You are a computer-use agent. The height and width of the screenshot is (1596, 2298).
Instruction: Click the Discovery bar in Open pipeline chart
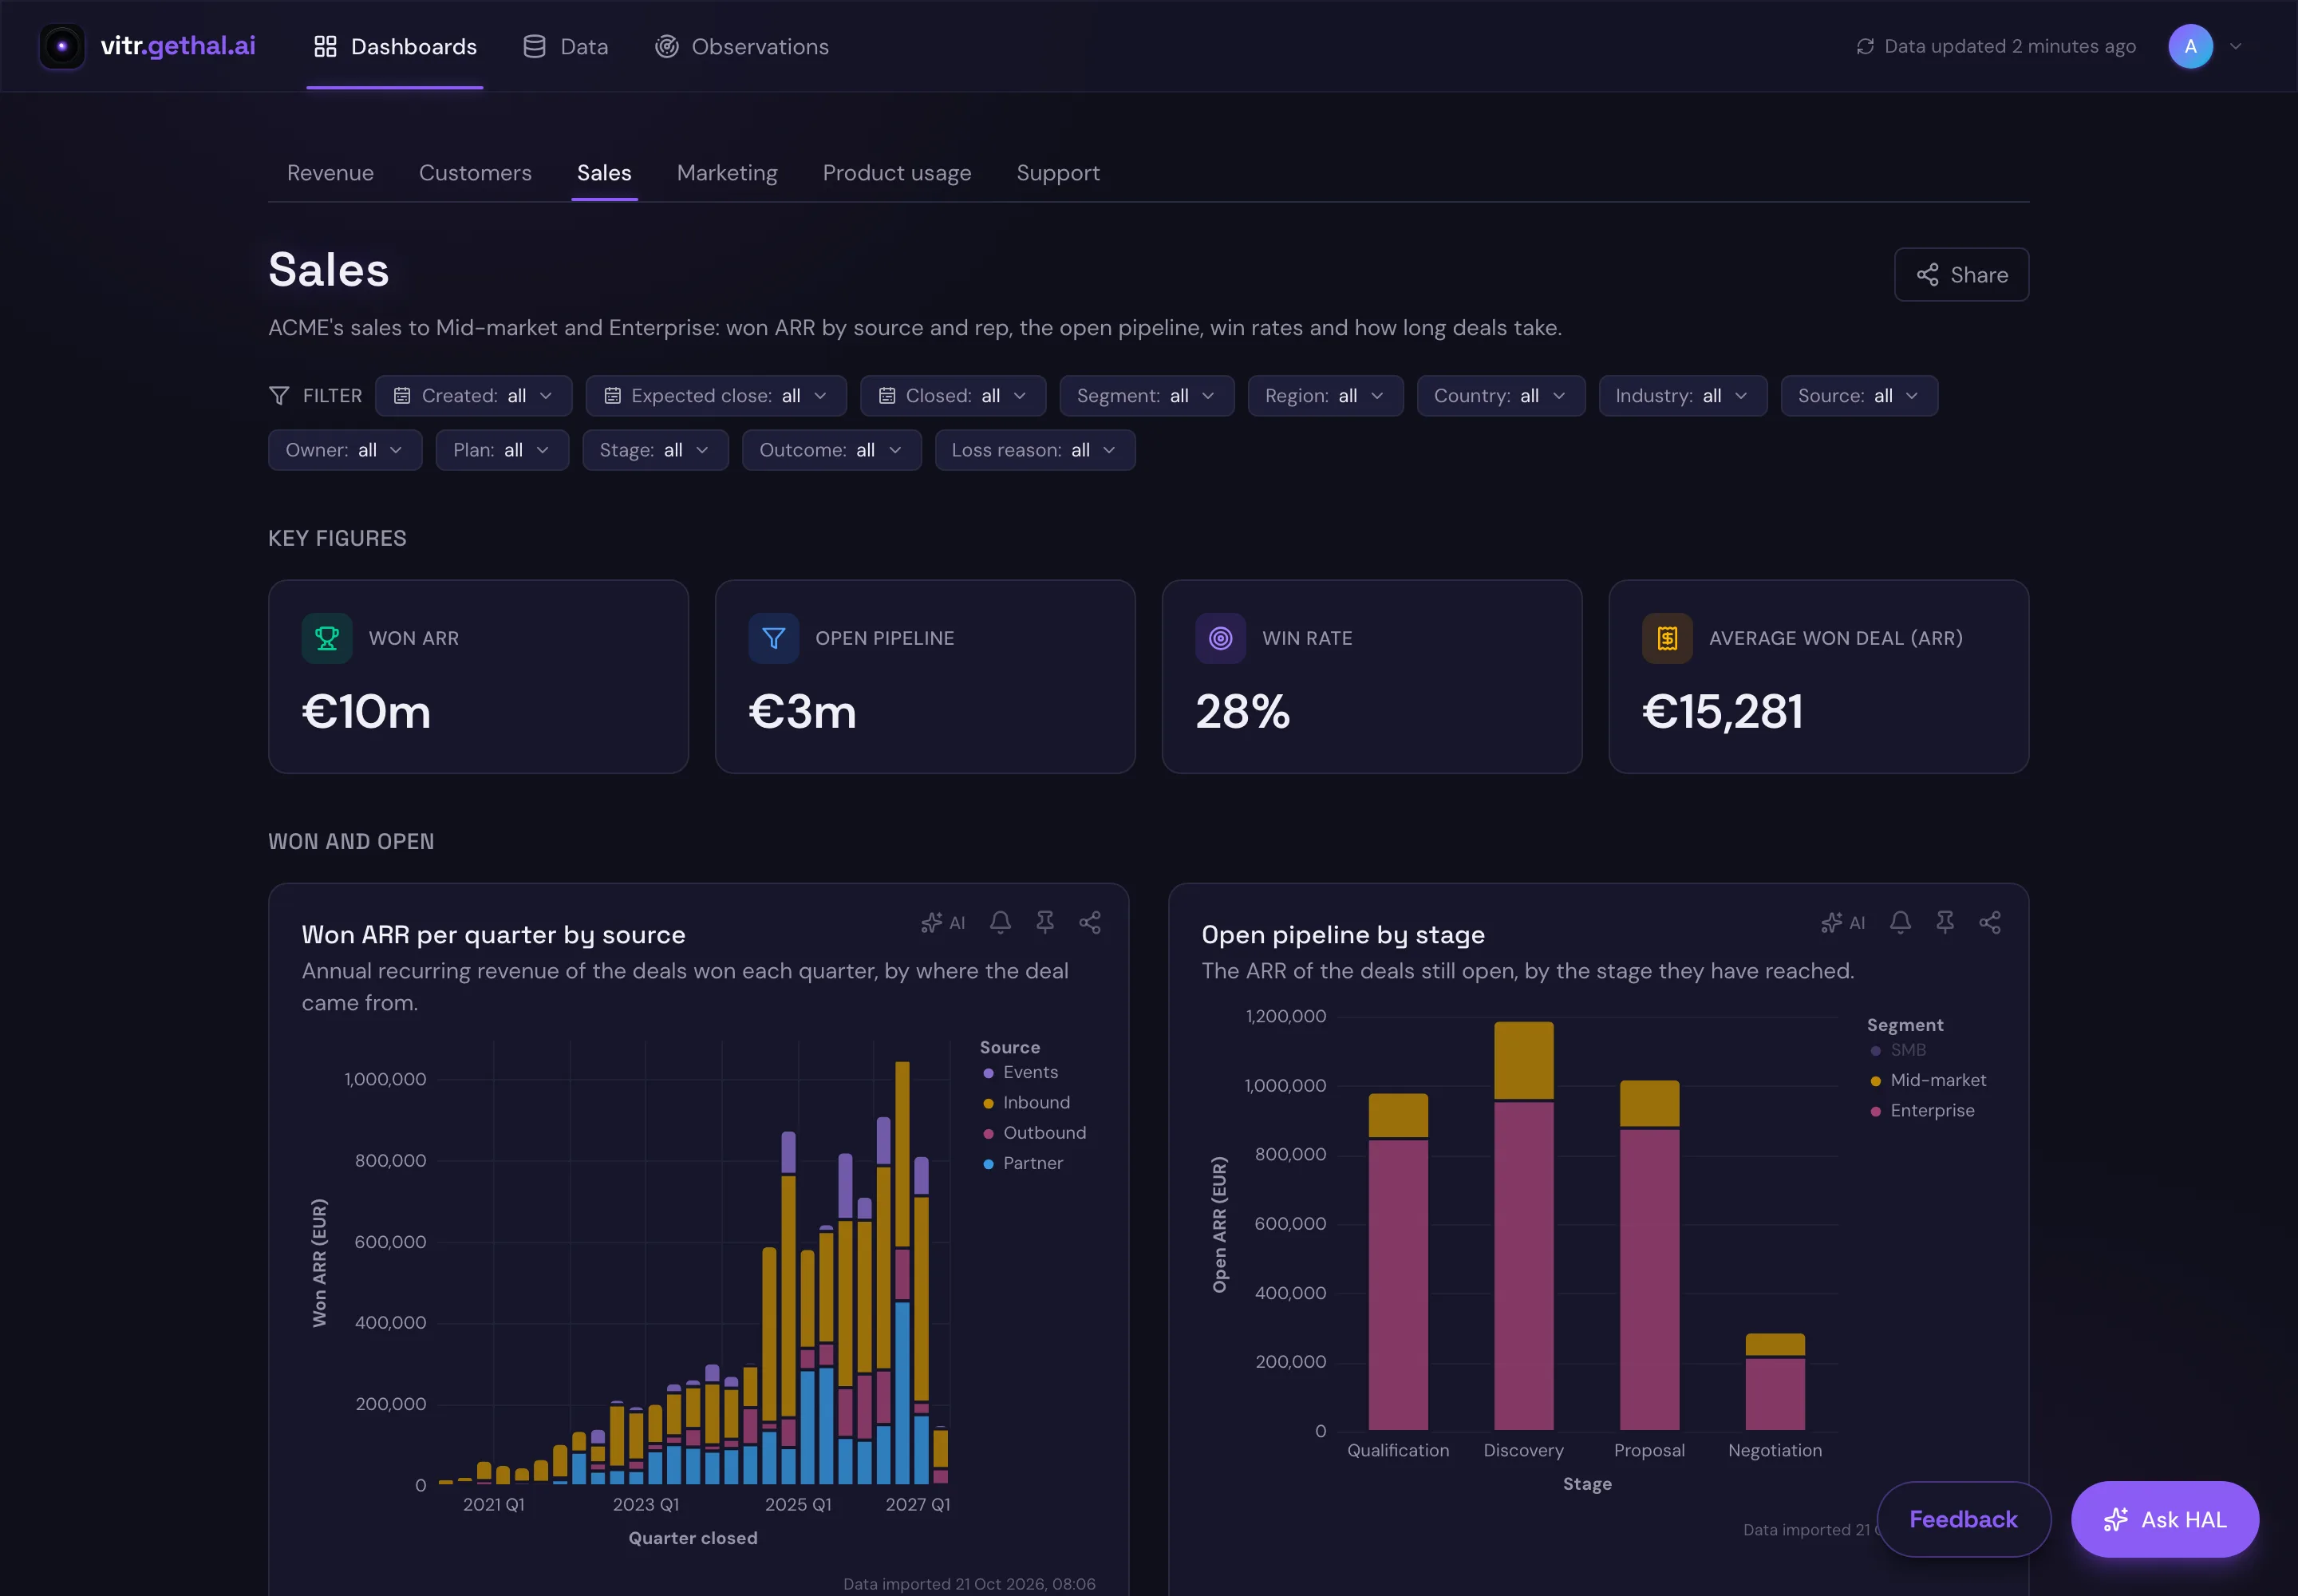1523,1225
